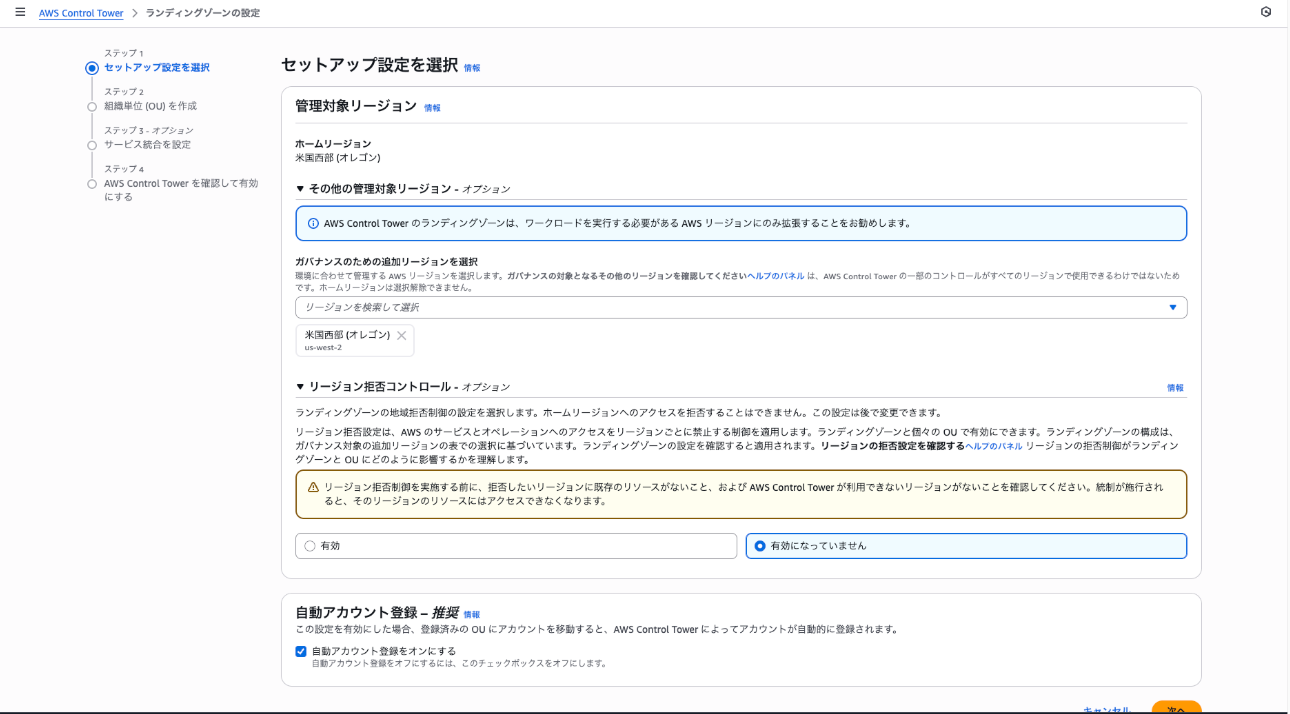The width and height of the screenshot is (1290, 714).
Task: Uncheck 自動アカウント登録をオンにする checkbox
Action: 301,651
